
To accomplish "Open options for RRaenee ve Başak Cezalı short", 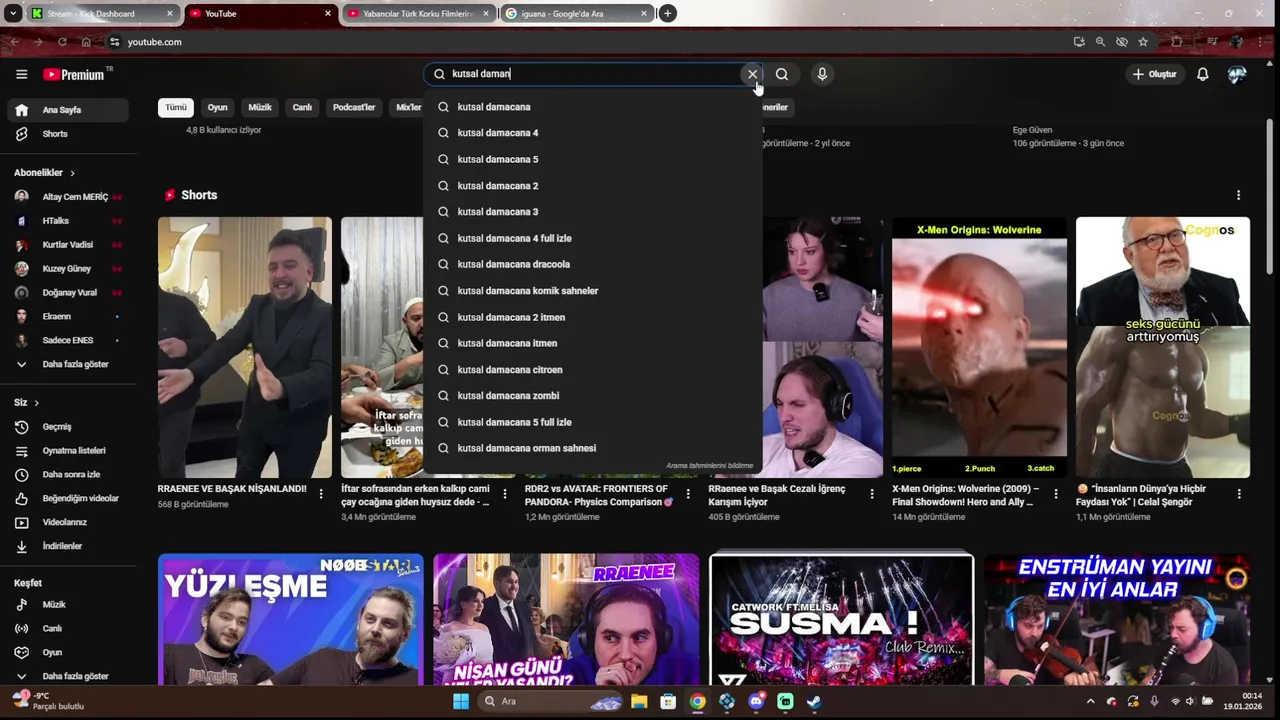I will 872,494.
